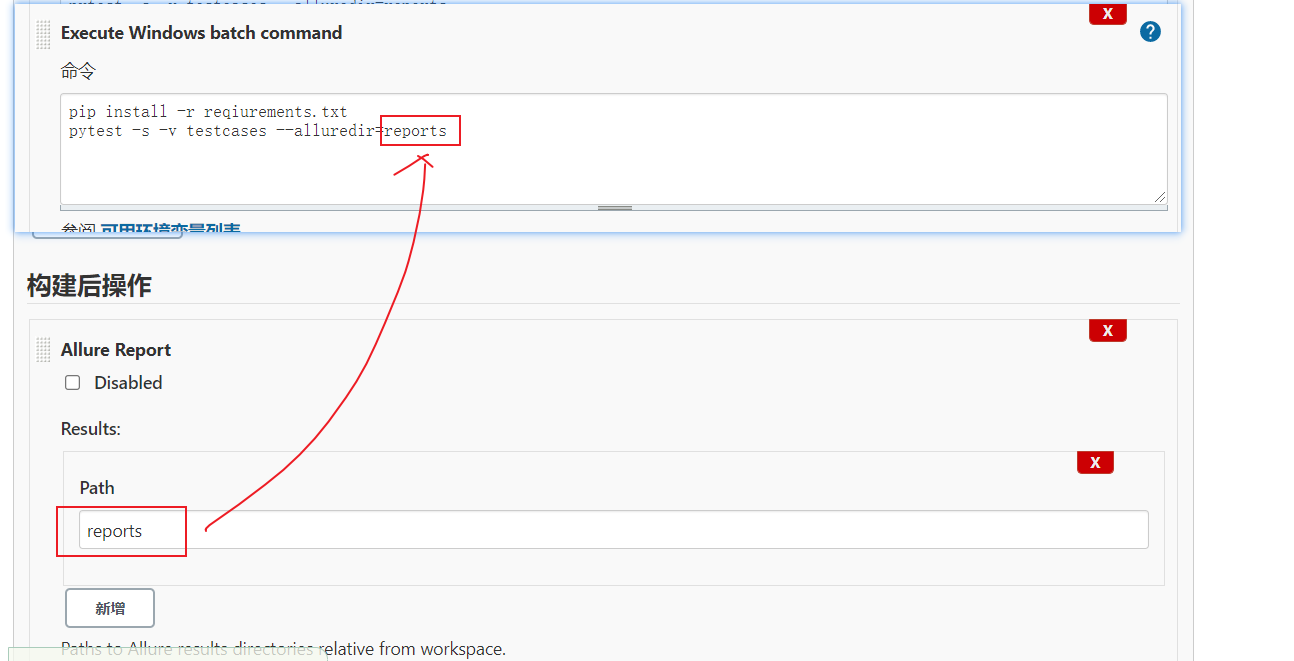Viewport: 1294px width, 661px height.
Task: Grab the Allure Report drag handle
Action: tap(43, 350)
